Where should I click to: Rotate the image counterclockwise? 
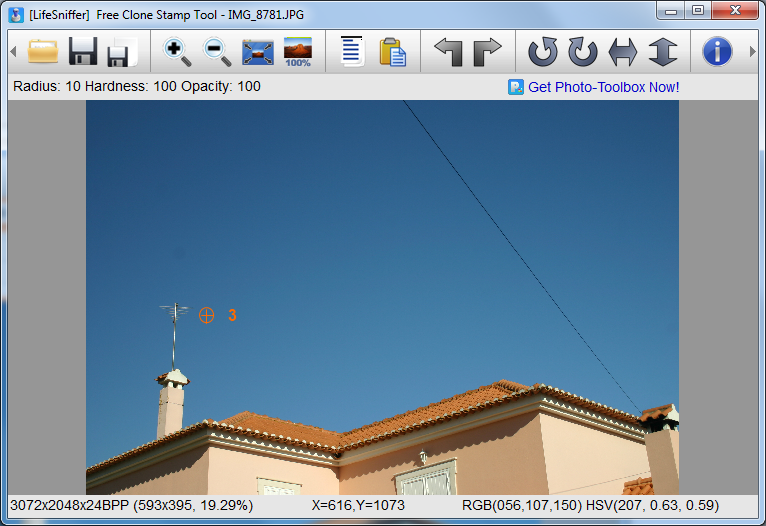543,51
